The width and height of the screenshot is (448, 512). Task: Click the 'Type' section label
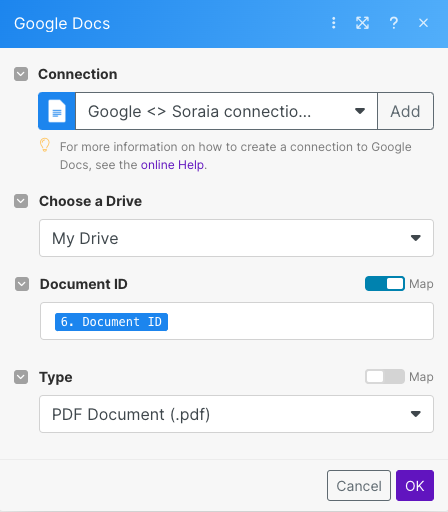coord(56,377)
